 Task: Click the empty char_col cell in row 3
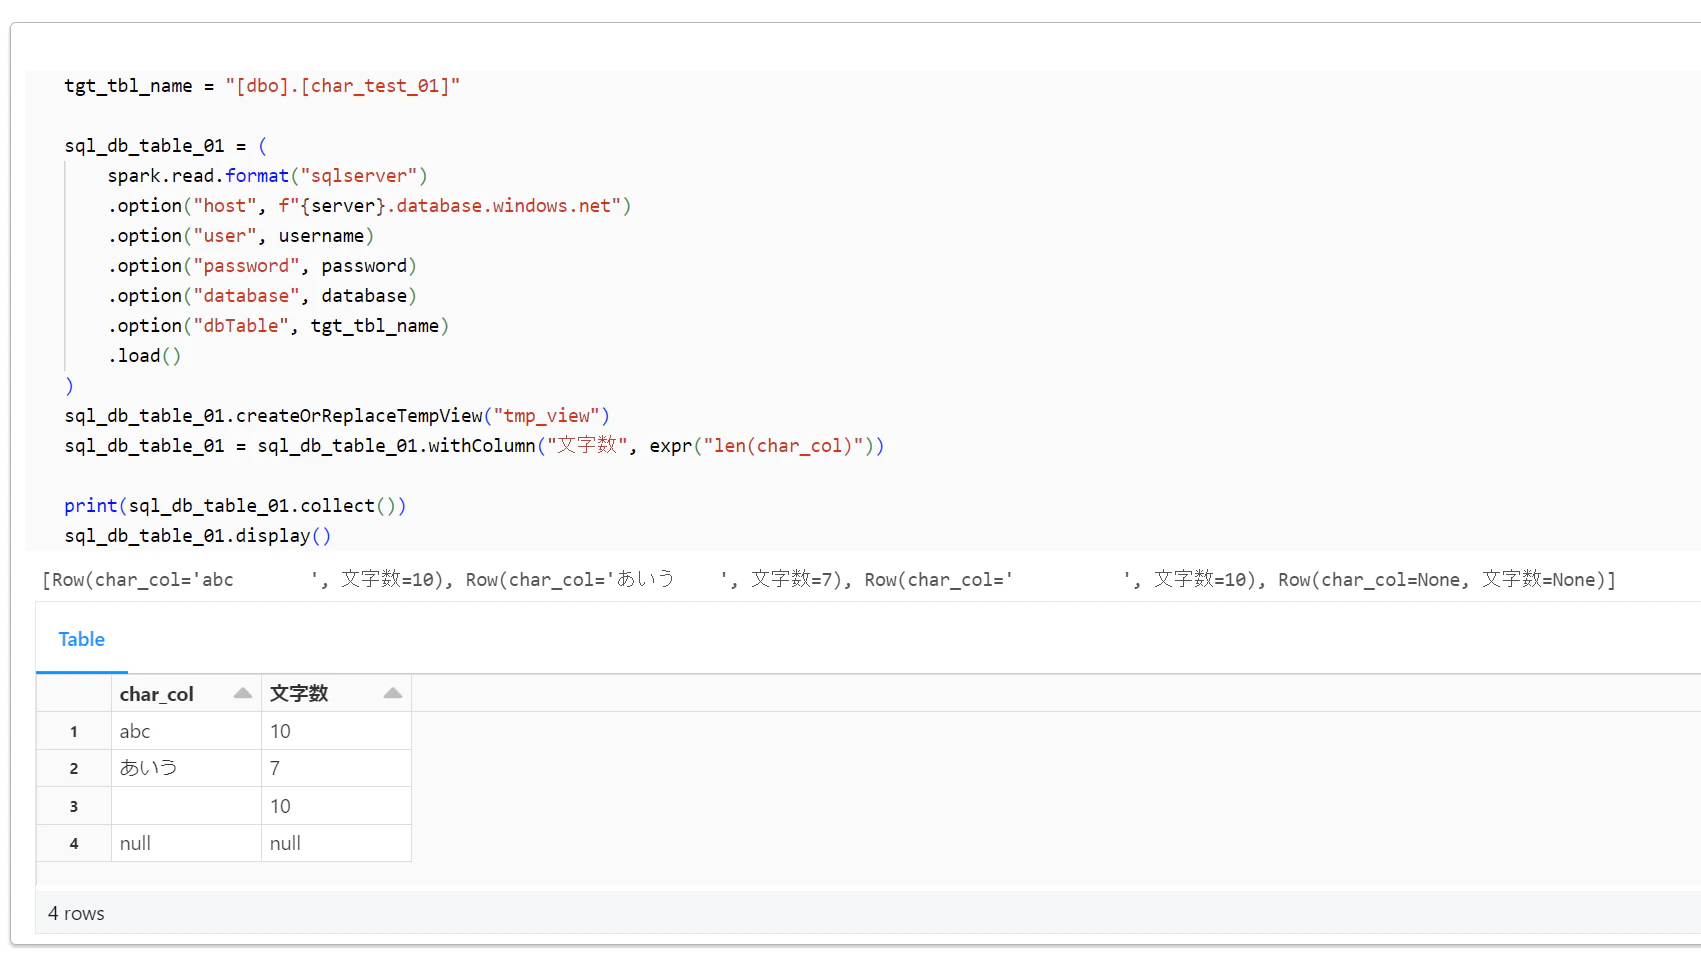point(186,806)
